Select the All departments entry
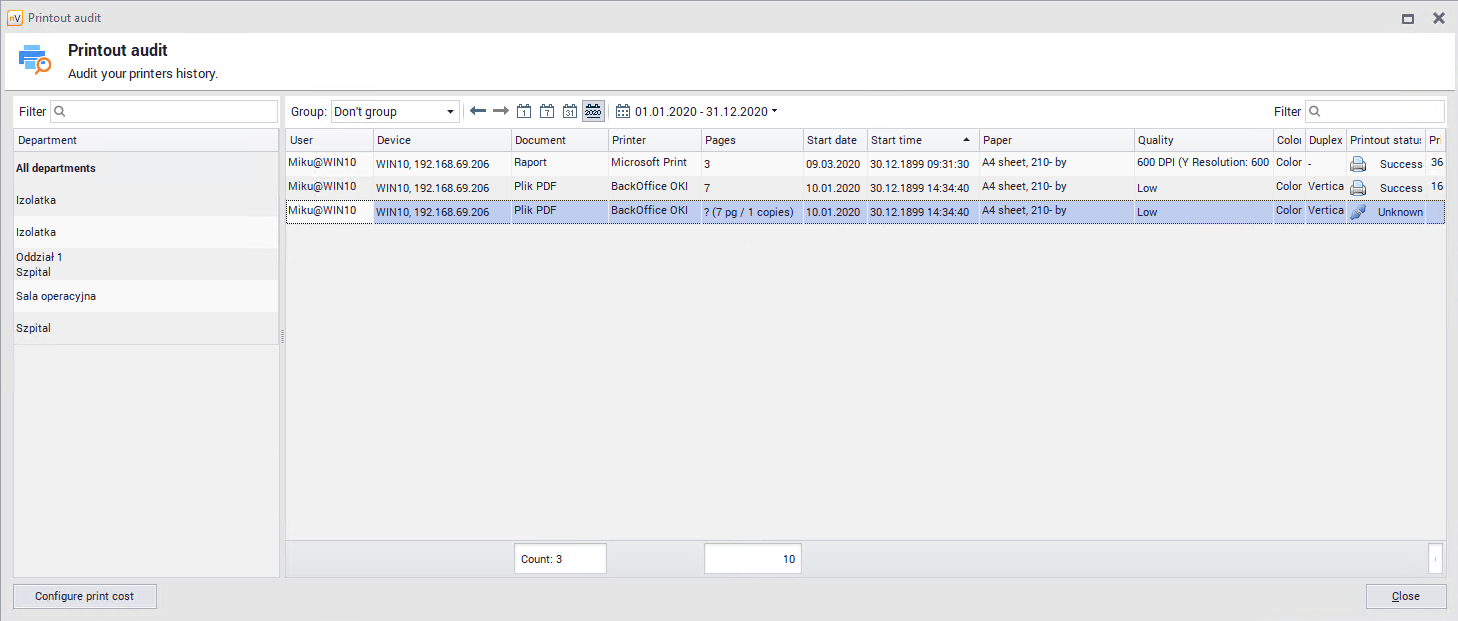The image size is (1458, 621). [56, 168]
